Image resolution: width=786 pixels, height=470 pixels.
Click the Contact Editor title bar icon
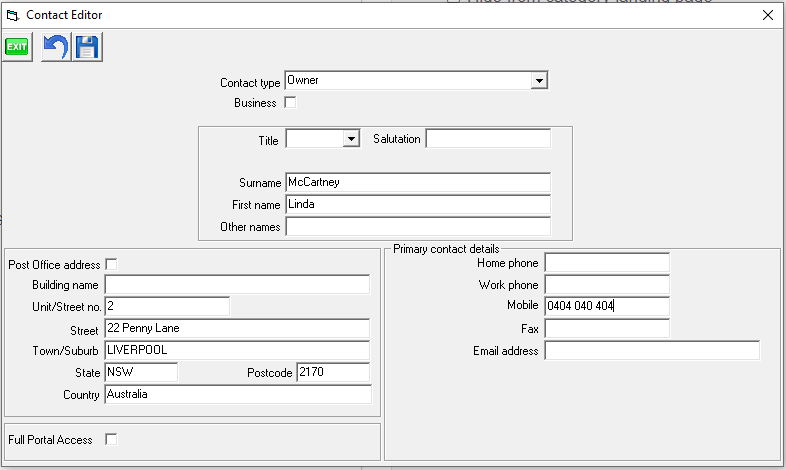[x=13, y=16]
